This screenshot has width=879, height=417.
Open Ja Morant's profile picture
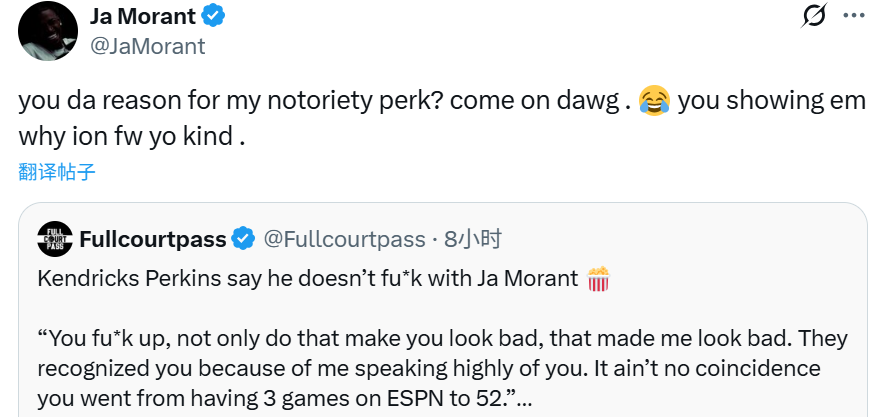(47, 30)
